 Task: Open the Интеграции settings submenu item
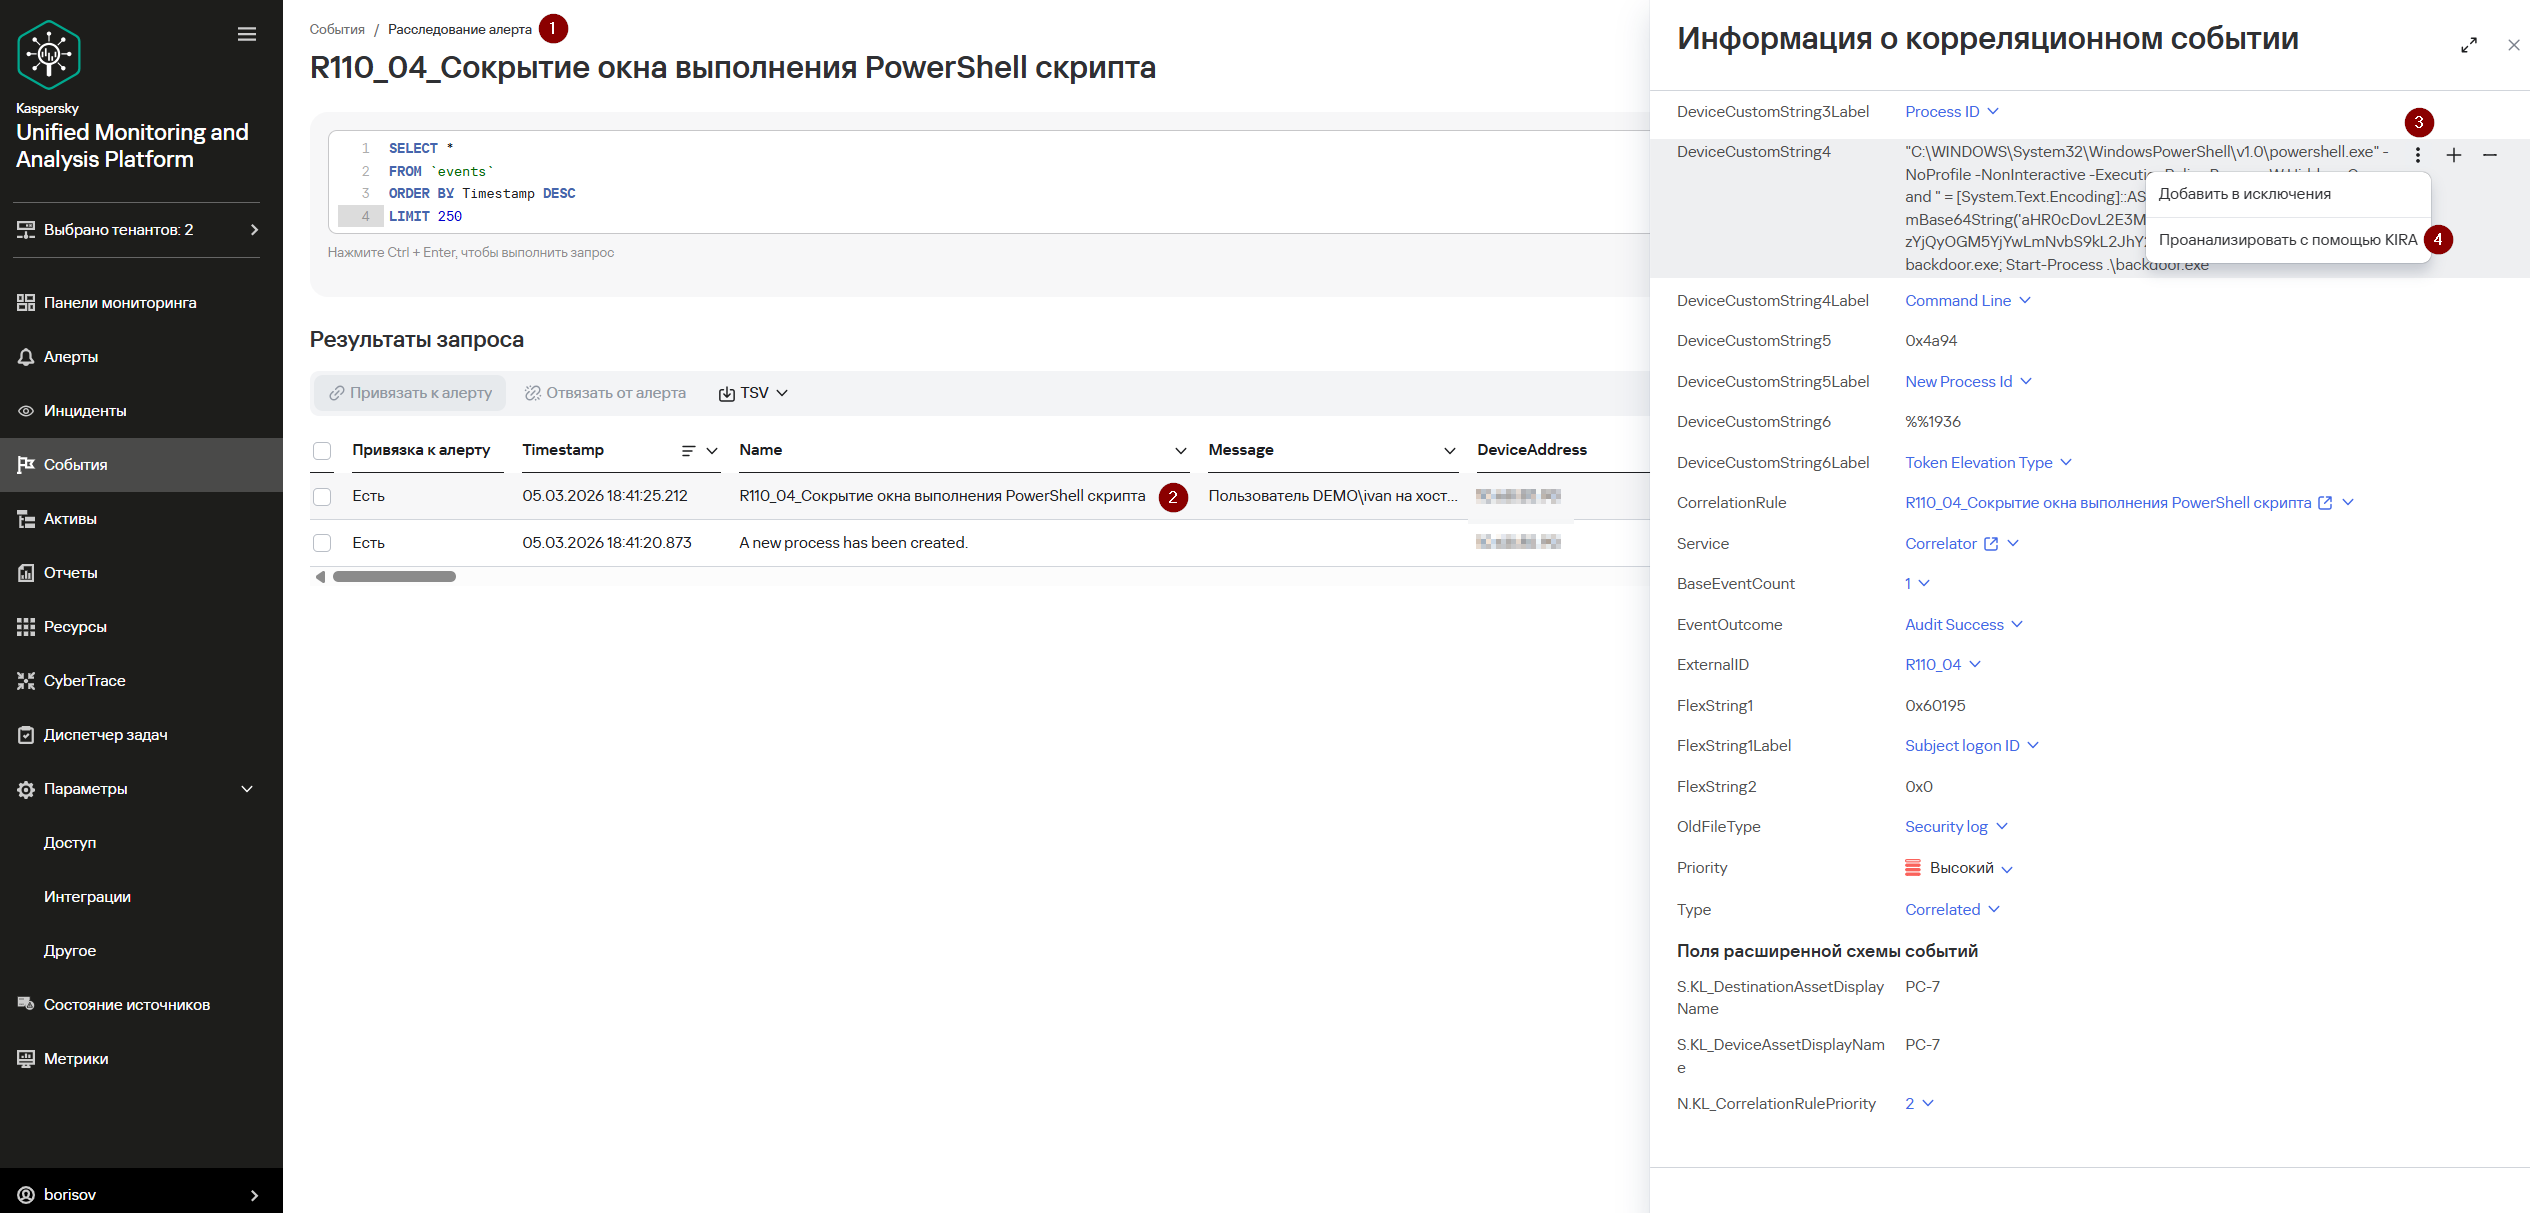[87, 897]
